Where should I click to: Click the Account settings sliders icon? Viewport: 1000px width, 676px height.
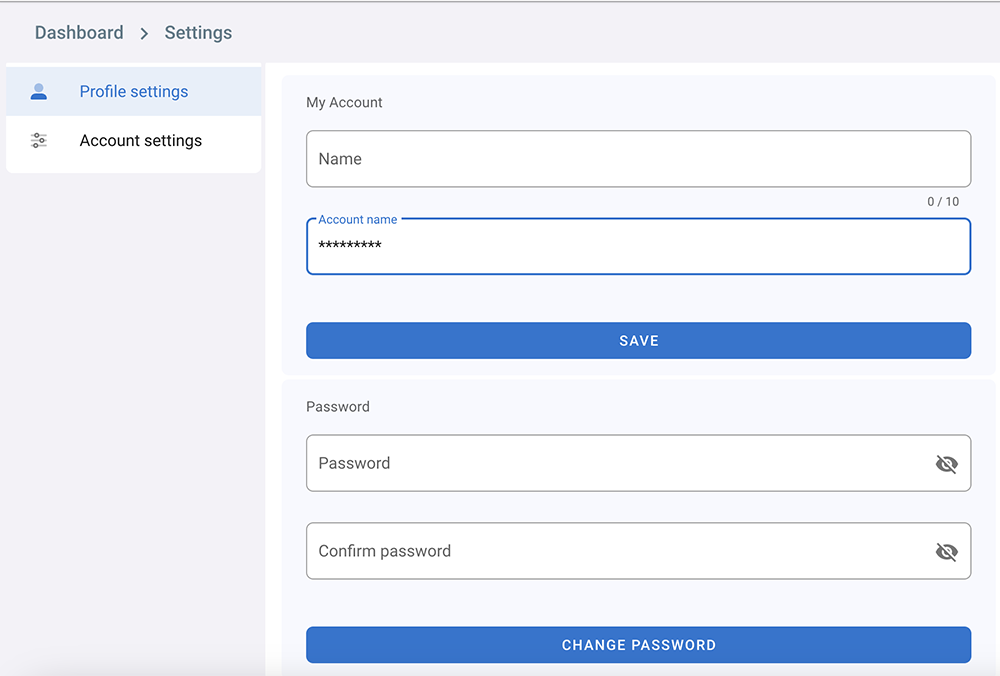(38, 140)
